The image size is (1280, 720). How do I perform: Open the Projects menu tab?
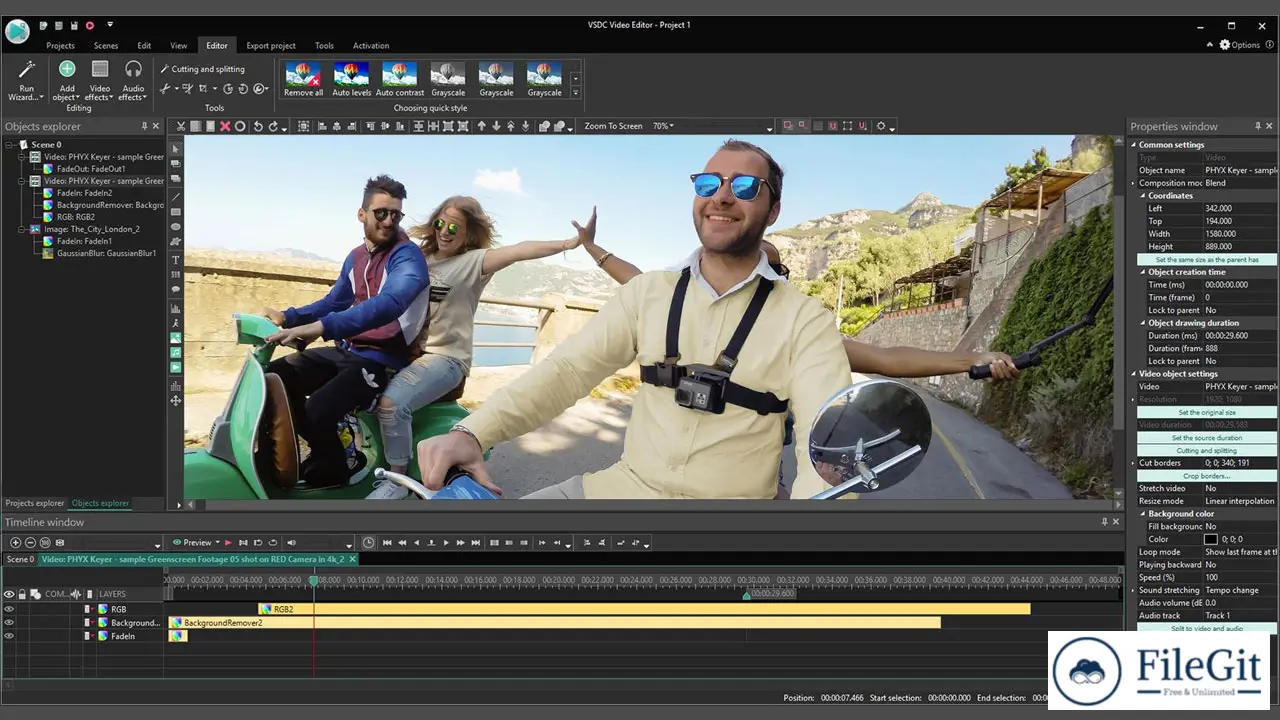(x=60, y=45)
